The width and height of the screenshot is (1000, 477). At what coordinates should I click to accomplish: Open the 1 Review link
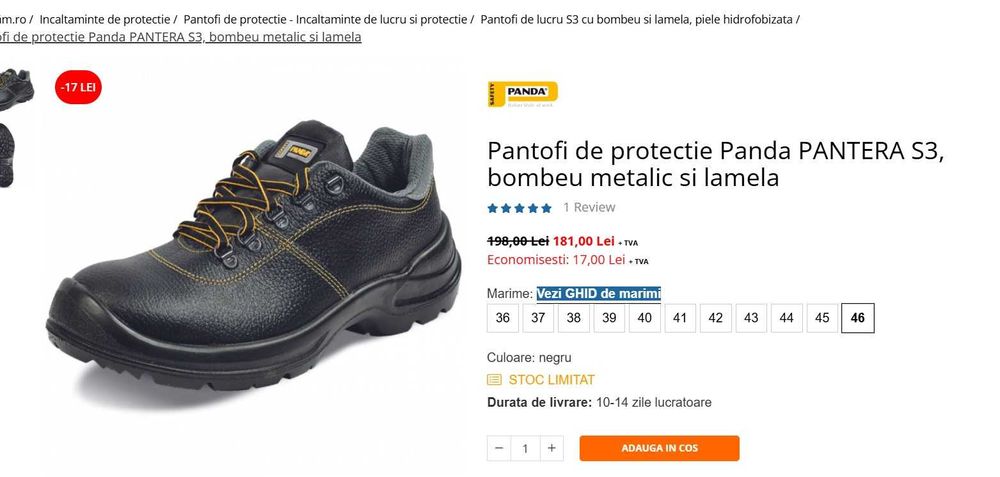(589, 207)
